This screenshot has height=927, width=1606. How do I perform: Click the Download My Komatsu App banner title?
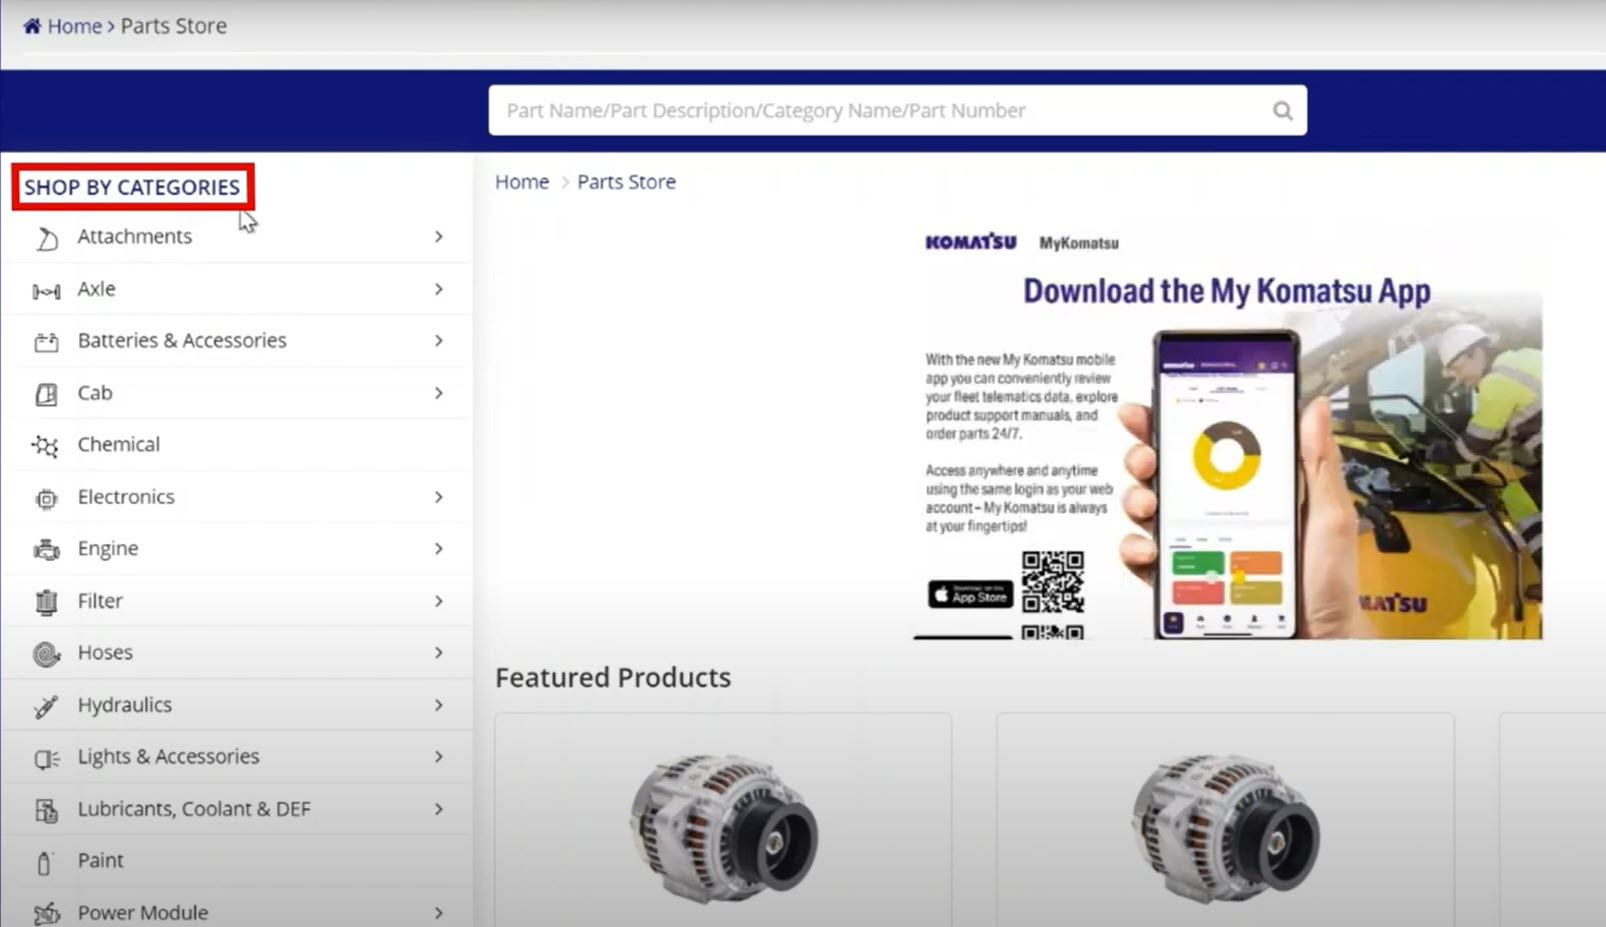point(1226,291)
